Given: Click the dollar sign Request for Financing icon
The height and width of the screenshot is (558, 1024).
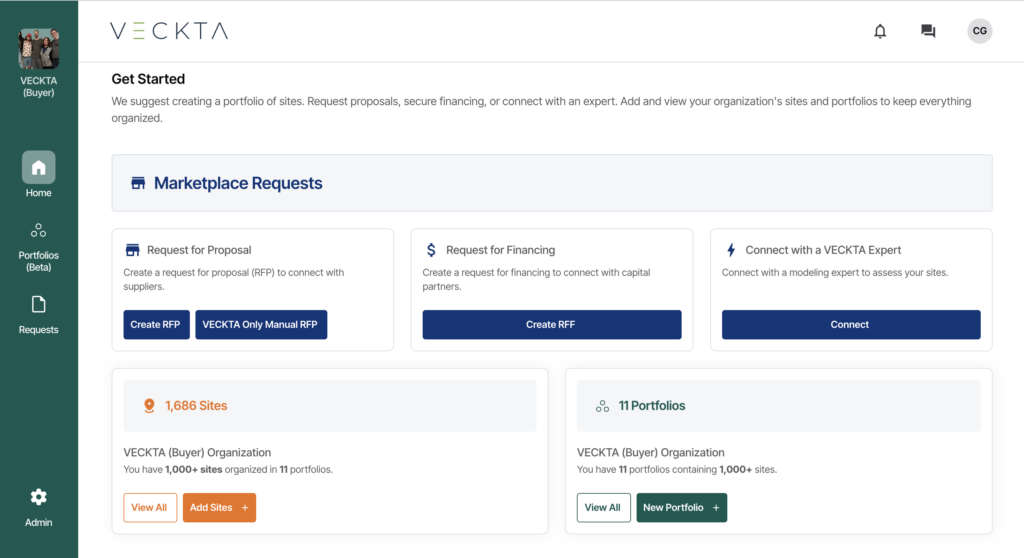Looking at the screenshot, I should [x=431, y=250].
